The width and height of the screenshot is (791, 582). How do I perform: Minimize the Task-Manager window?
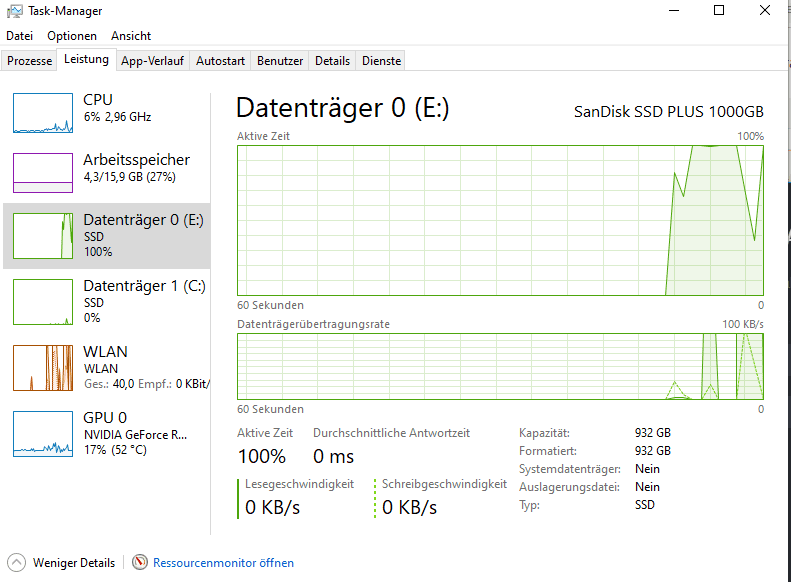(674, 11)
